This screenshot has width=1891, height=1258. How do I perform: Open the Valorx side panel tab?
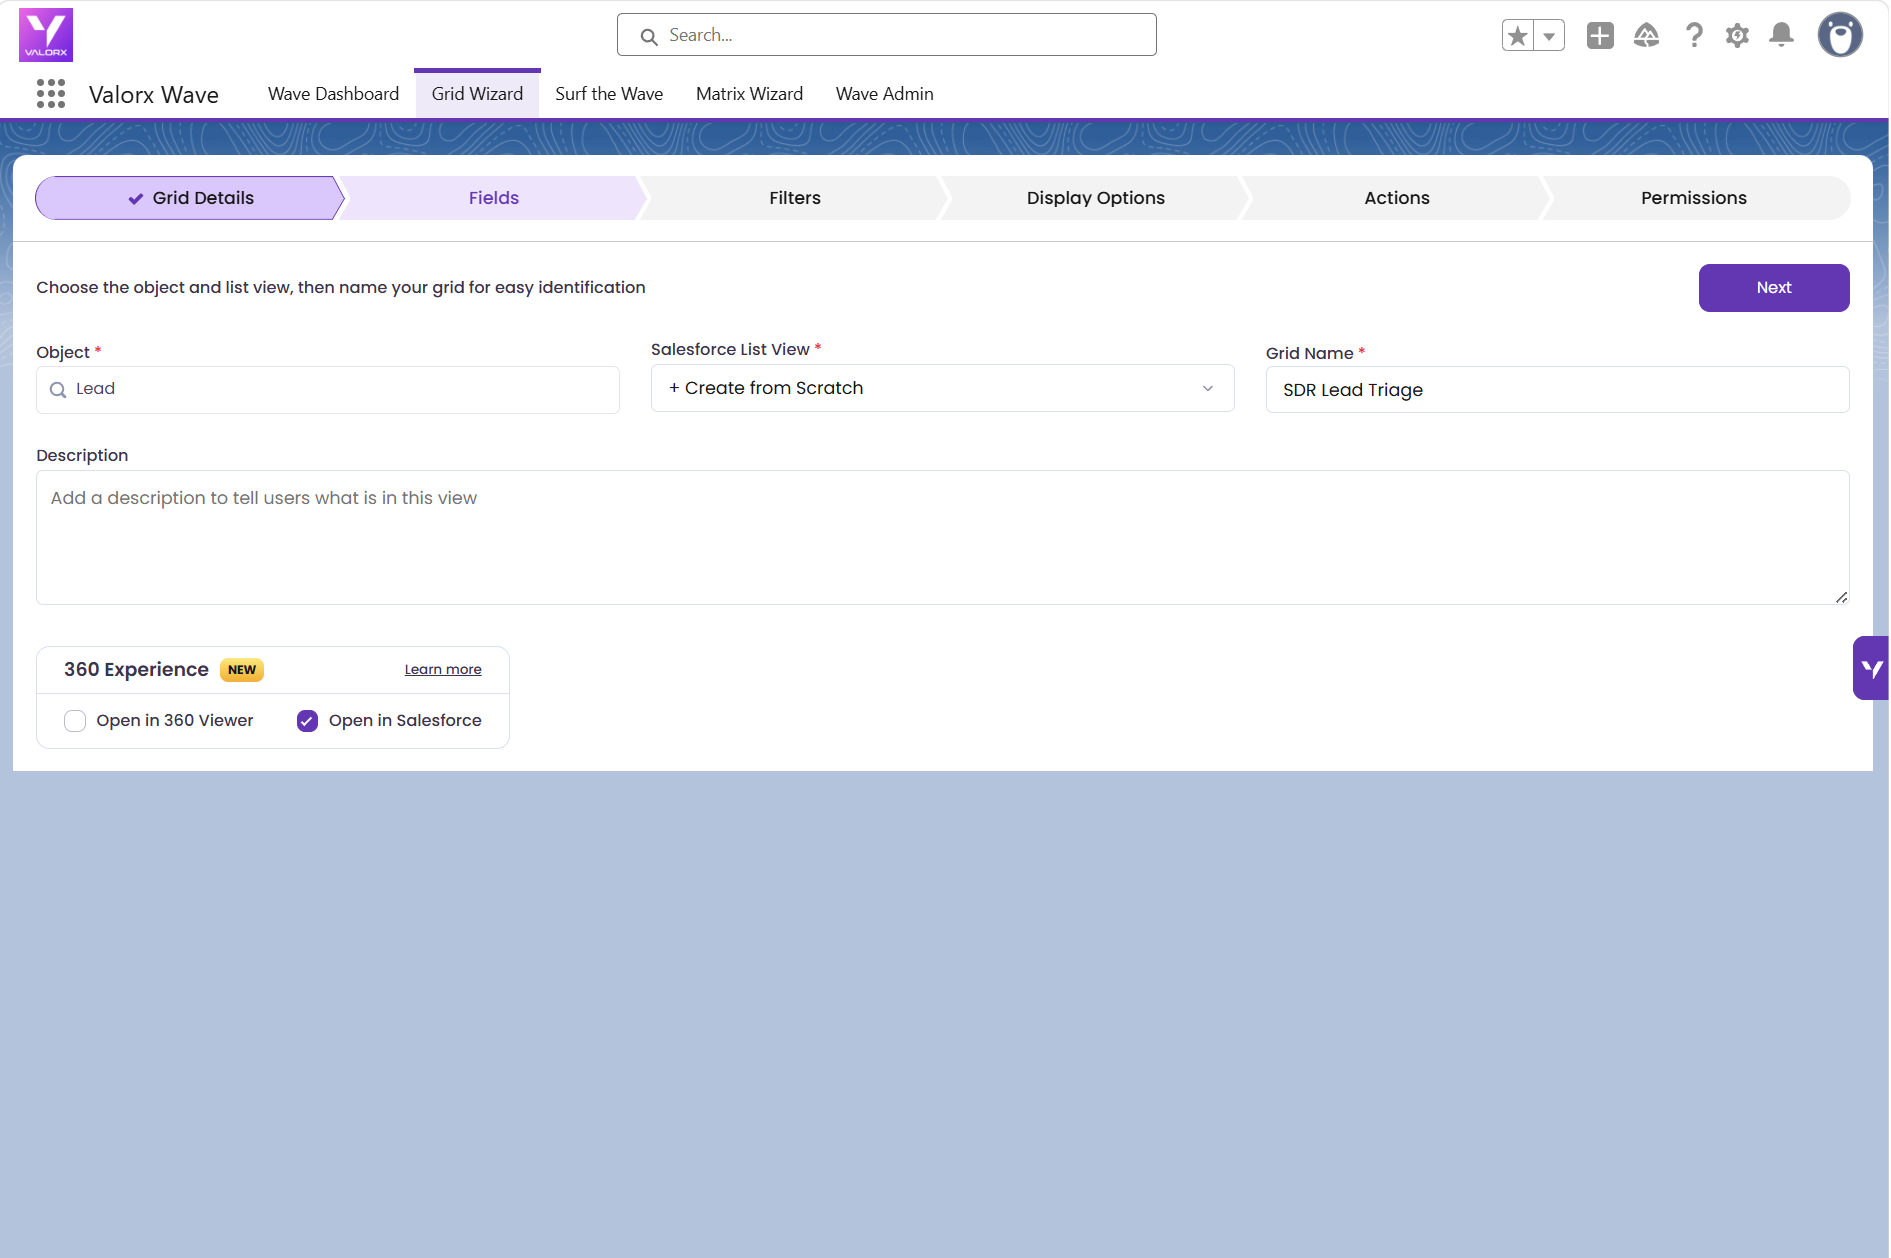point(1871,668)
